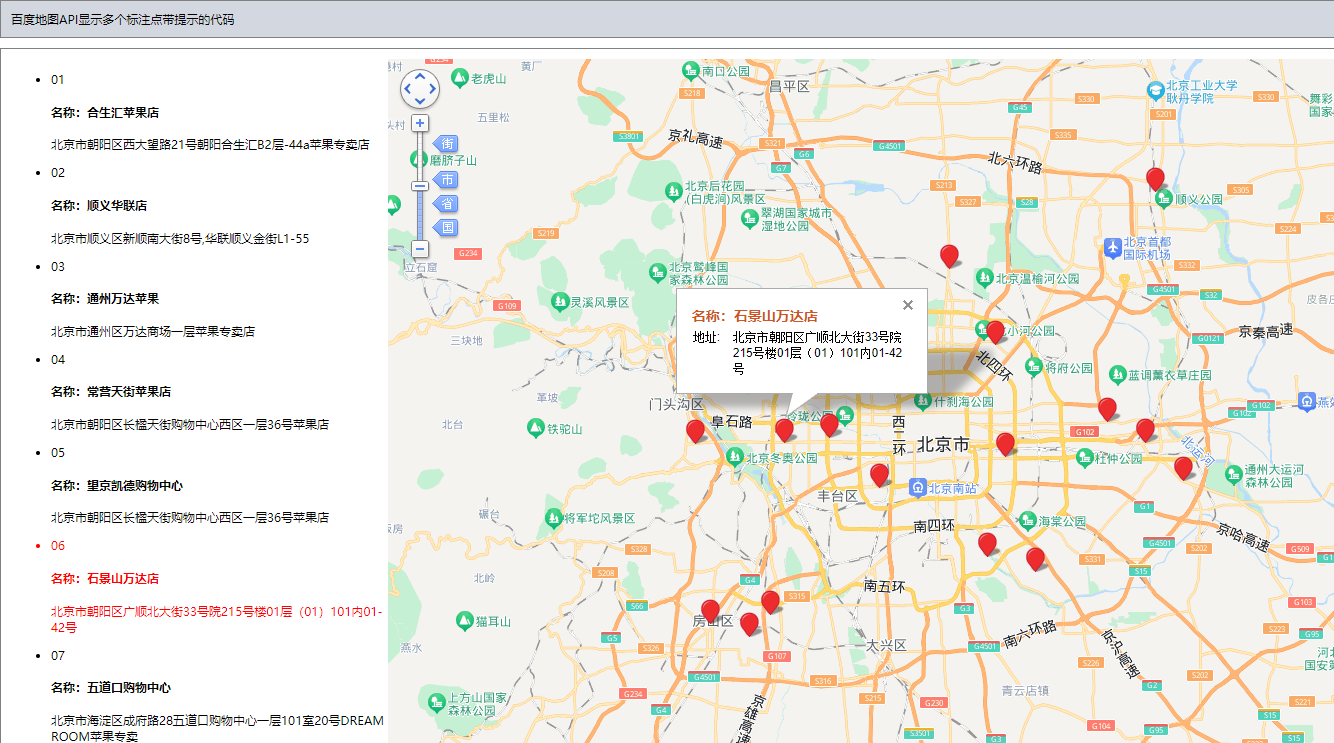Click address 北京市通州区万达商场一层苹果专卖店
Viewport: 1334px width, 743px height.
tap(153, 331)
